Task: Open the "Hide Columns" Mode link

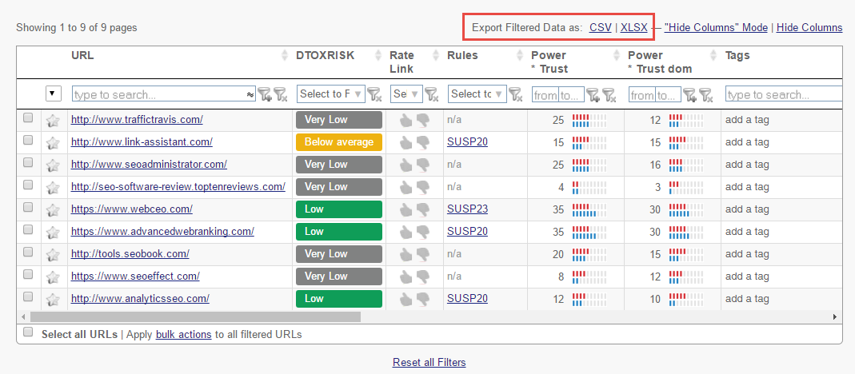Action: (716, 27)
